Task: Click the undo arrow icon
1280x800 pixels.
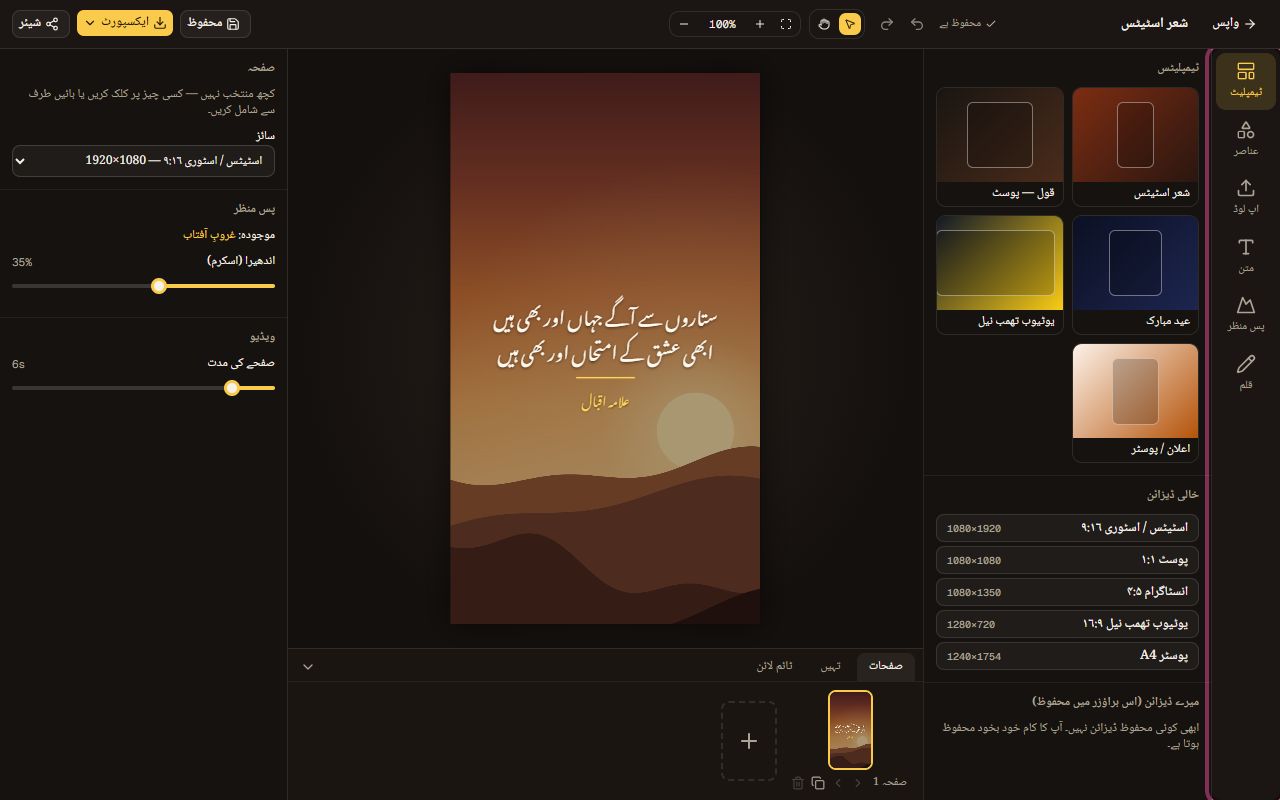Action: point(917,24)
